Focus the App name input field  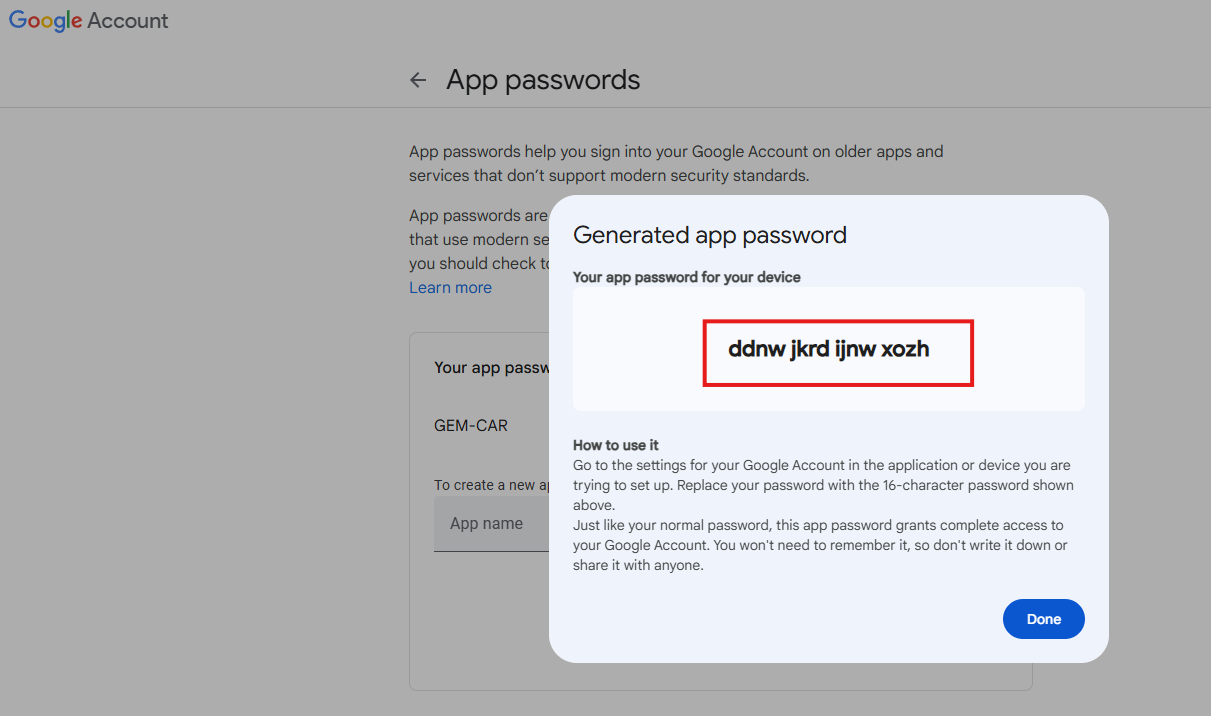click(x=490, y=524)
